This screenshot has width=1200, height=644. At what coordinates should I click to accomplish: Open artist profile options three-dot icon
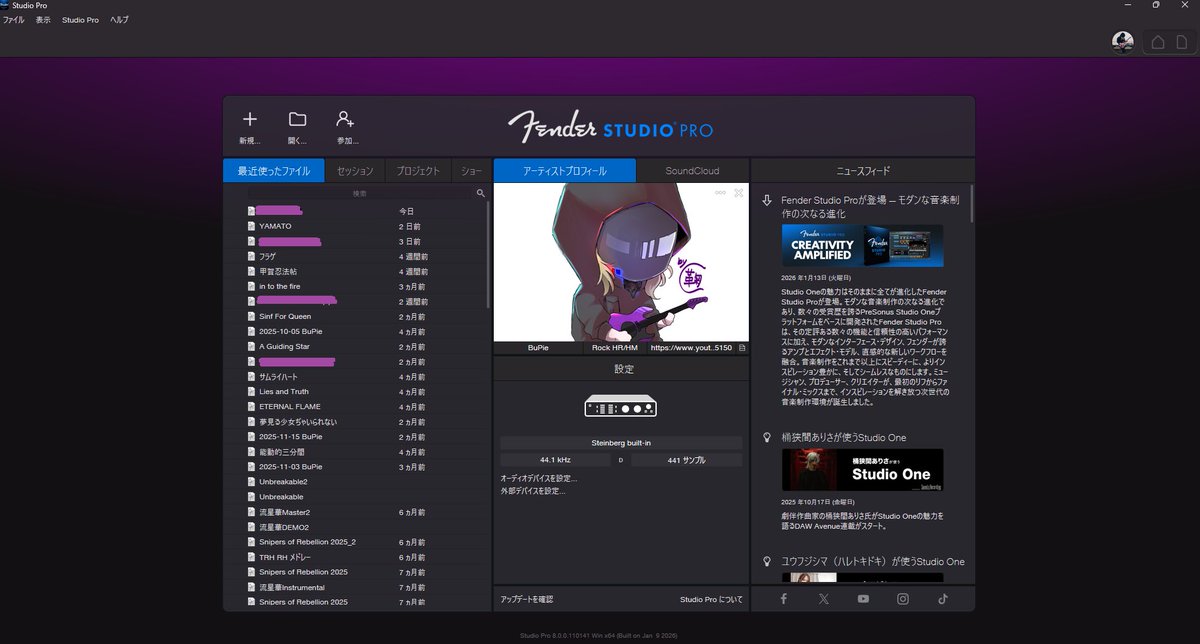click(x=720, y=192)
